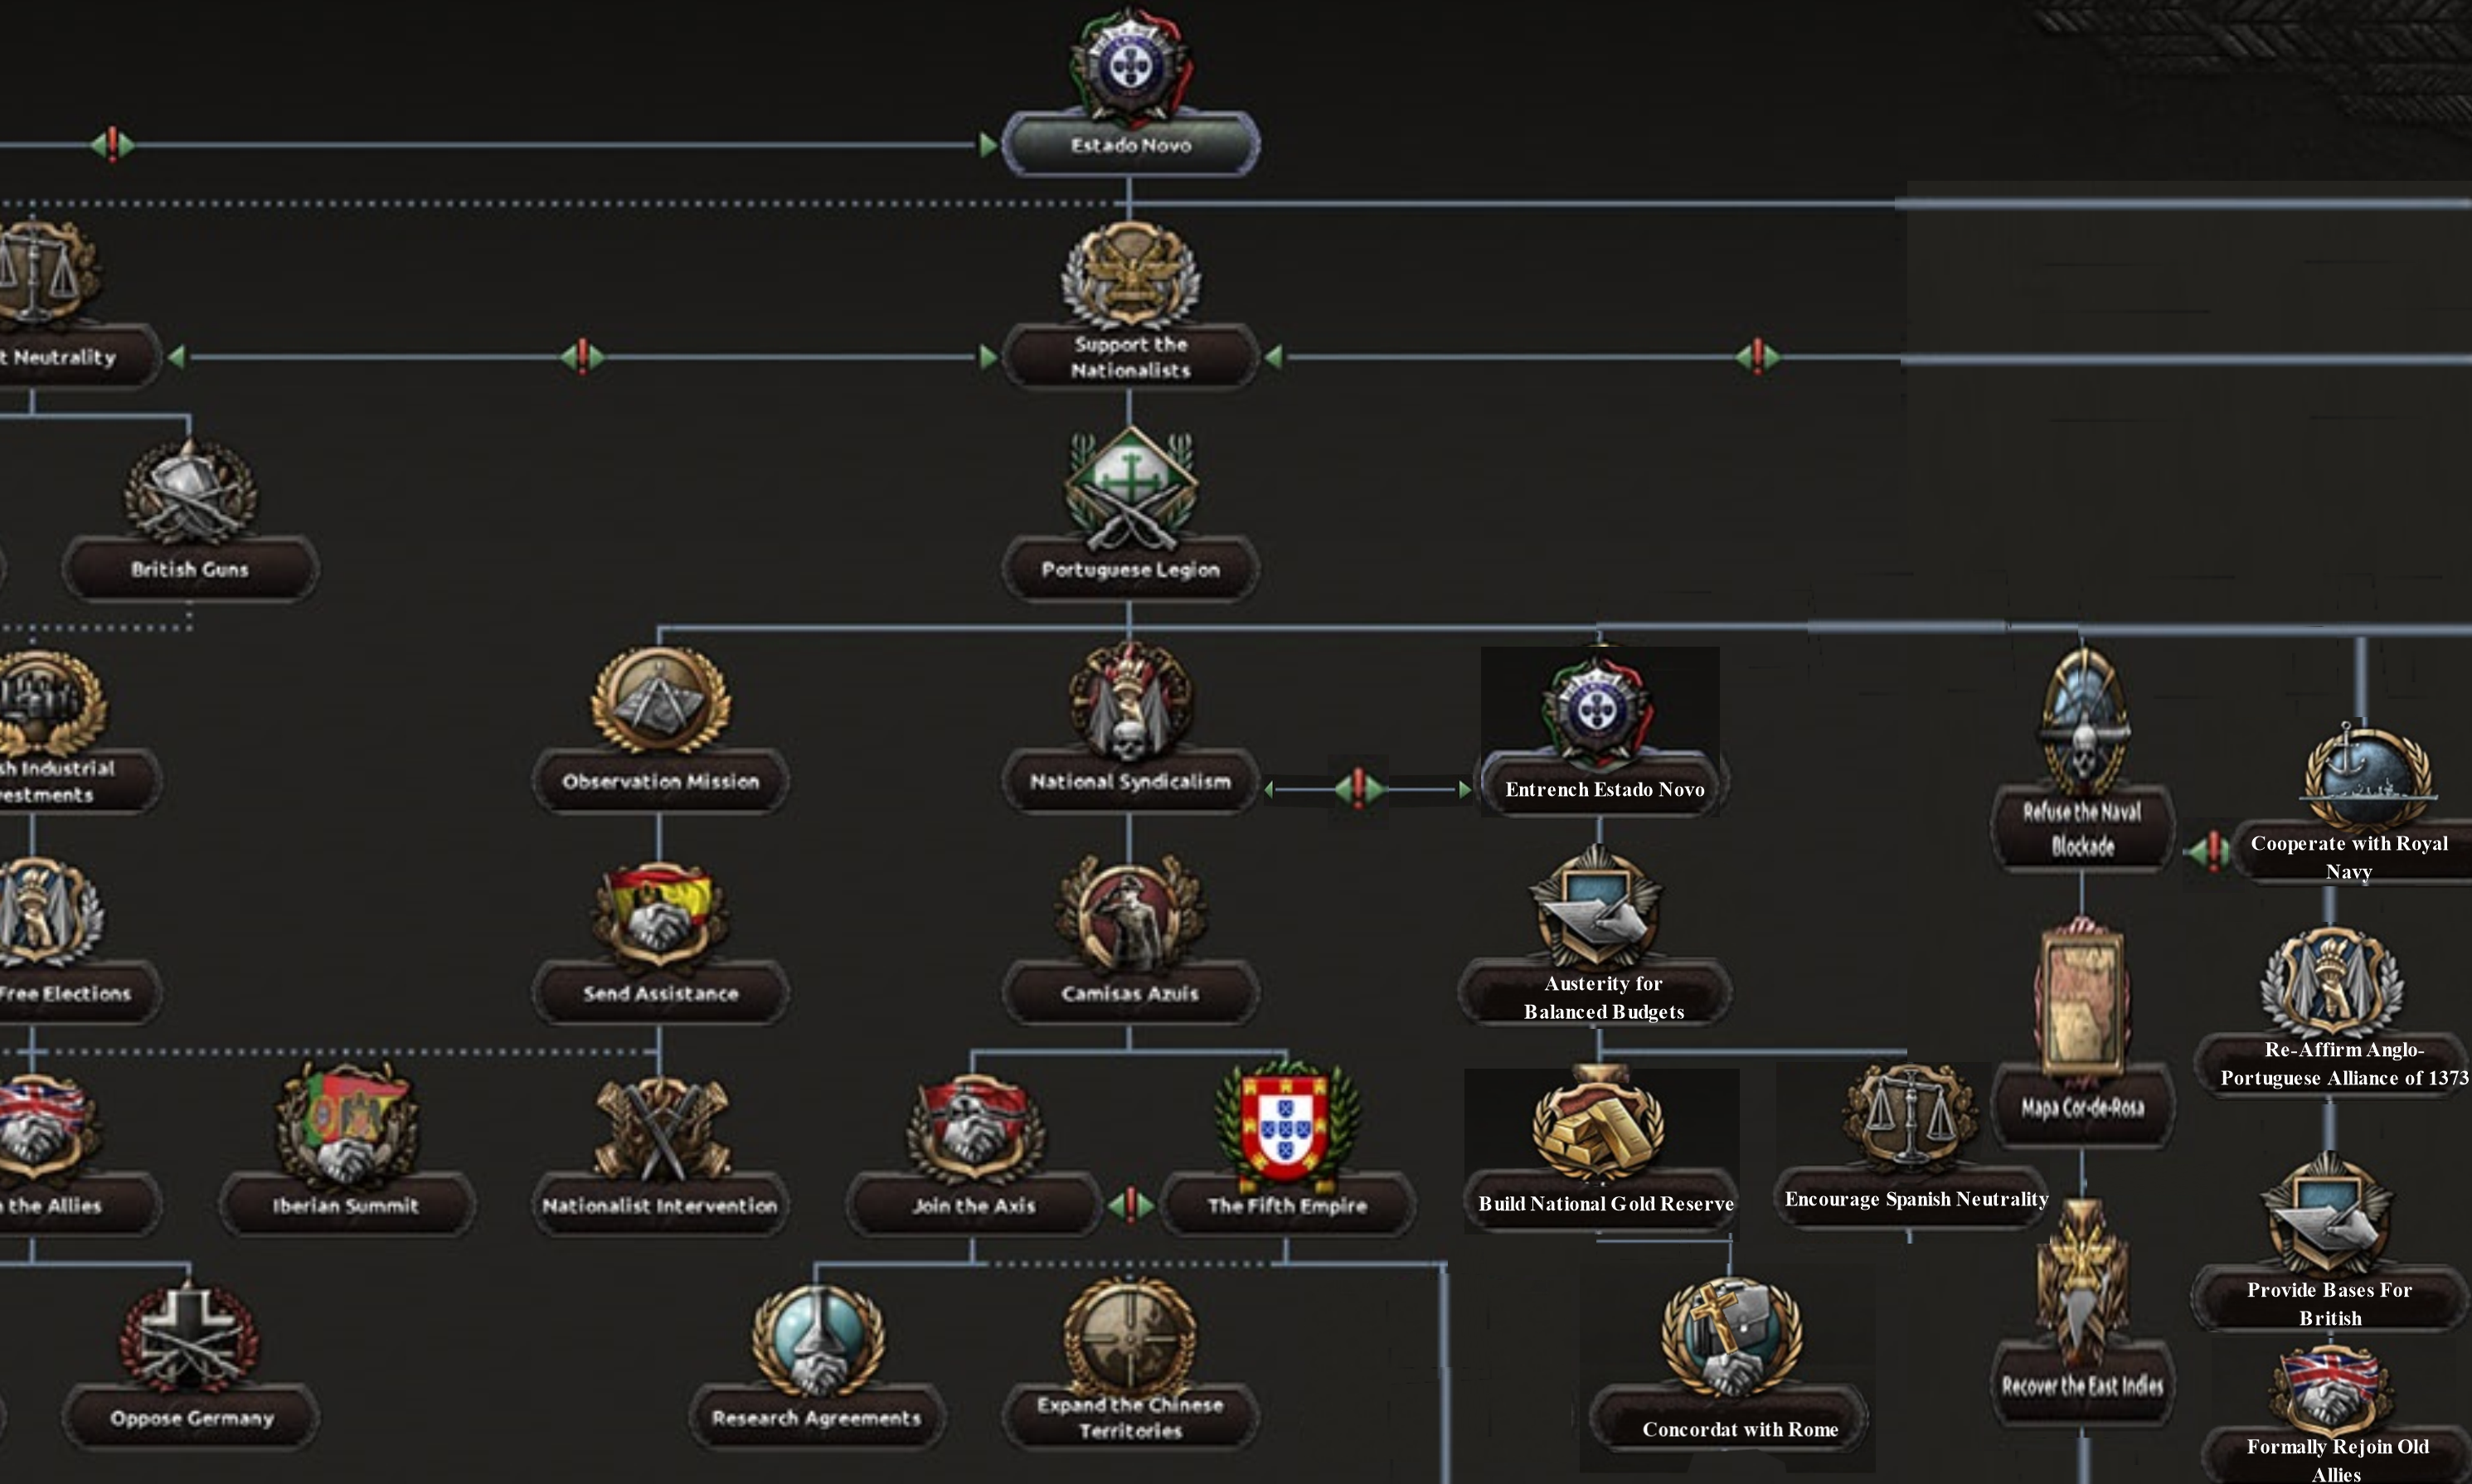2472x1484 pixels.
Task: Click the Research Agreements label plate
Action: pyautogui.click(x=817, y=1417)
